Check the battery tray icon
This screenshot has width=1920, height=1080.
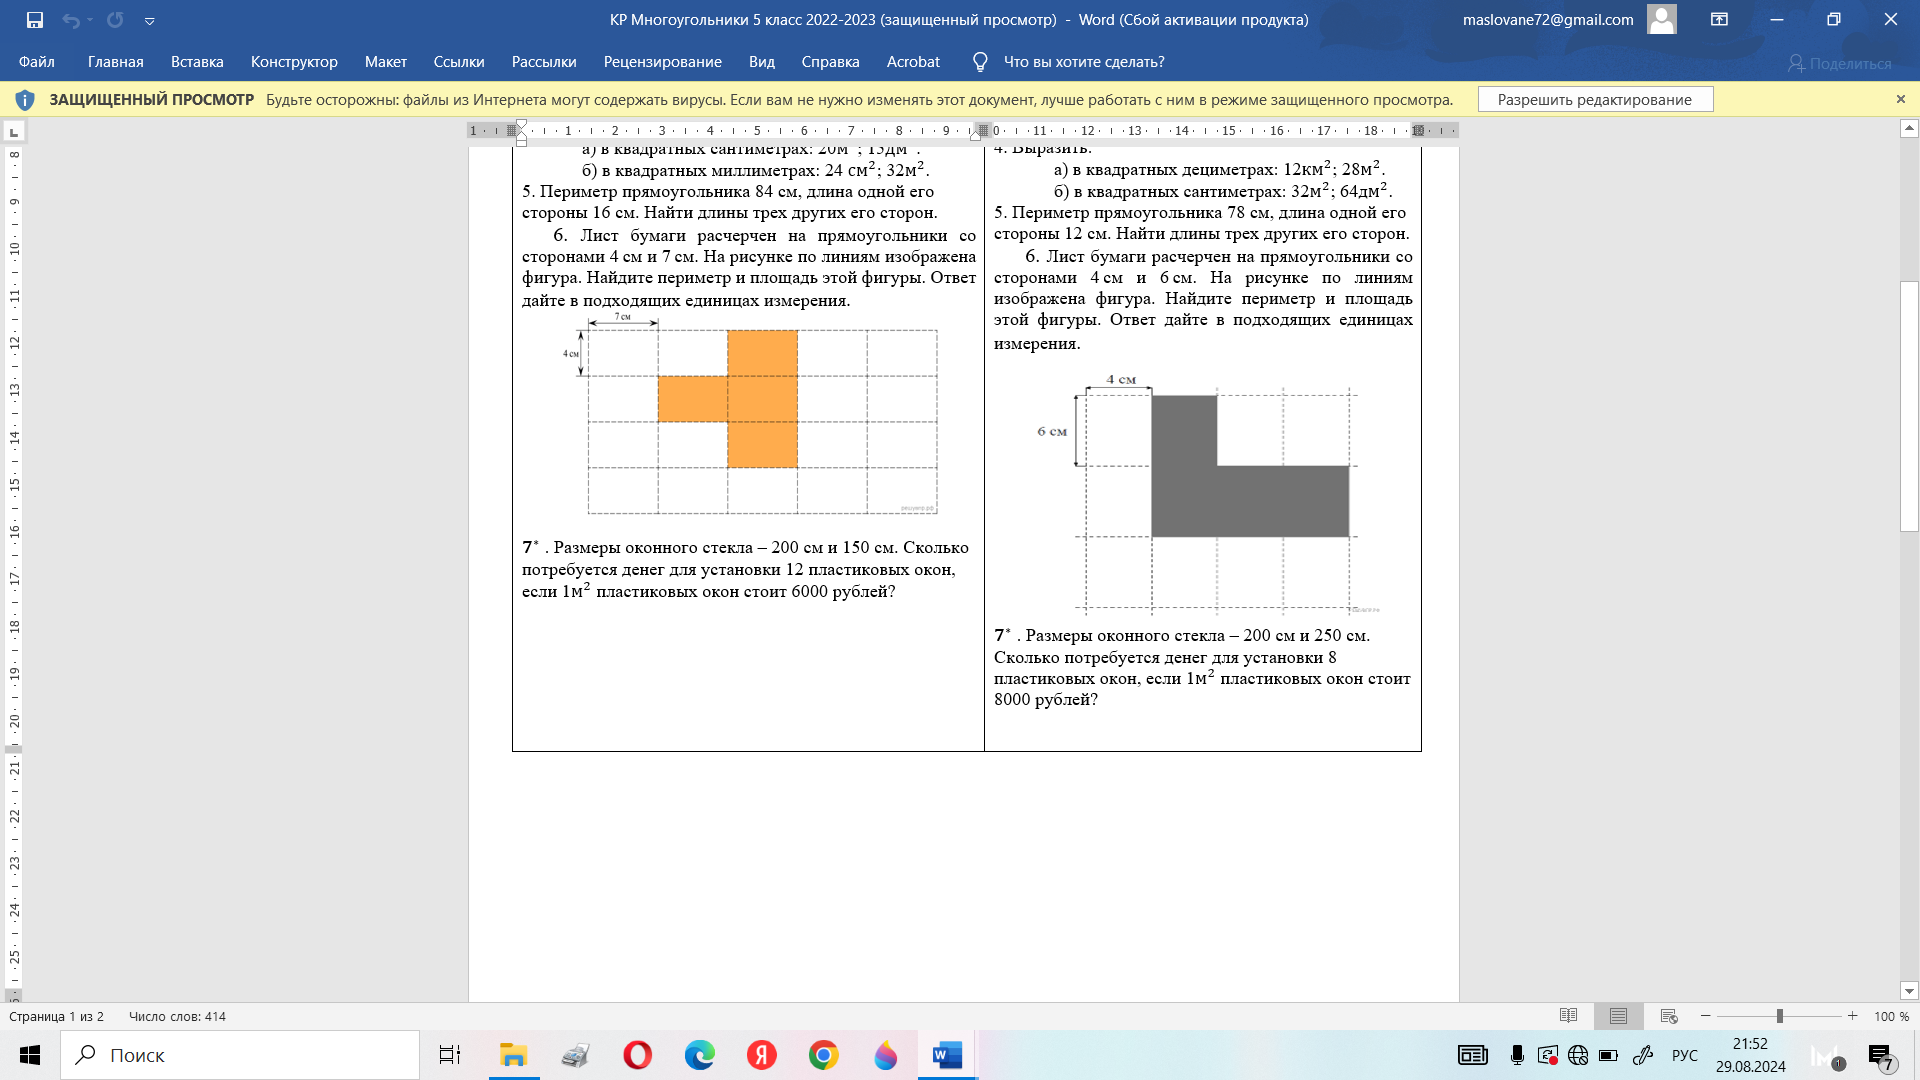tap(1608, 1055)
